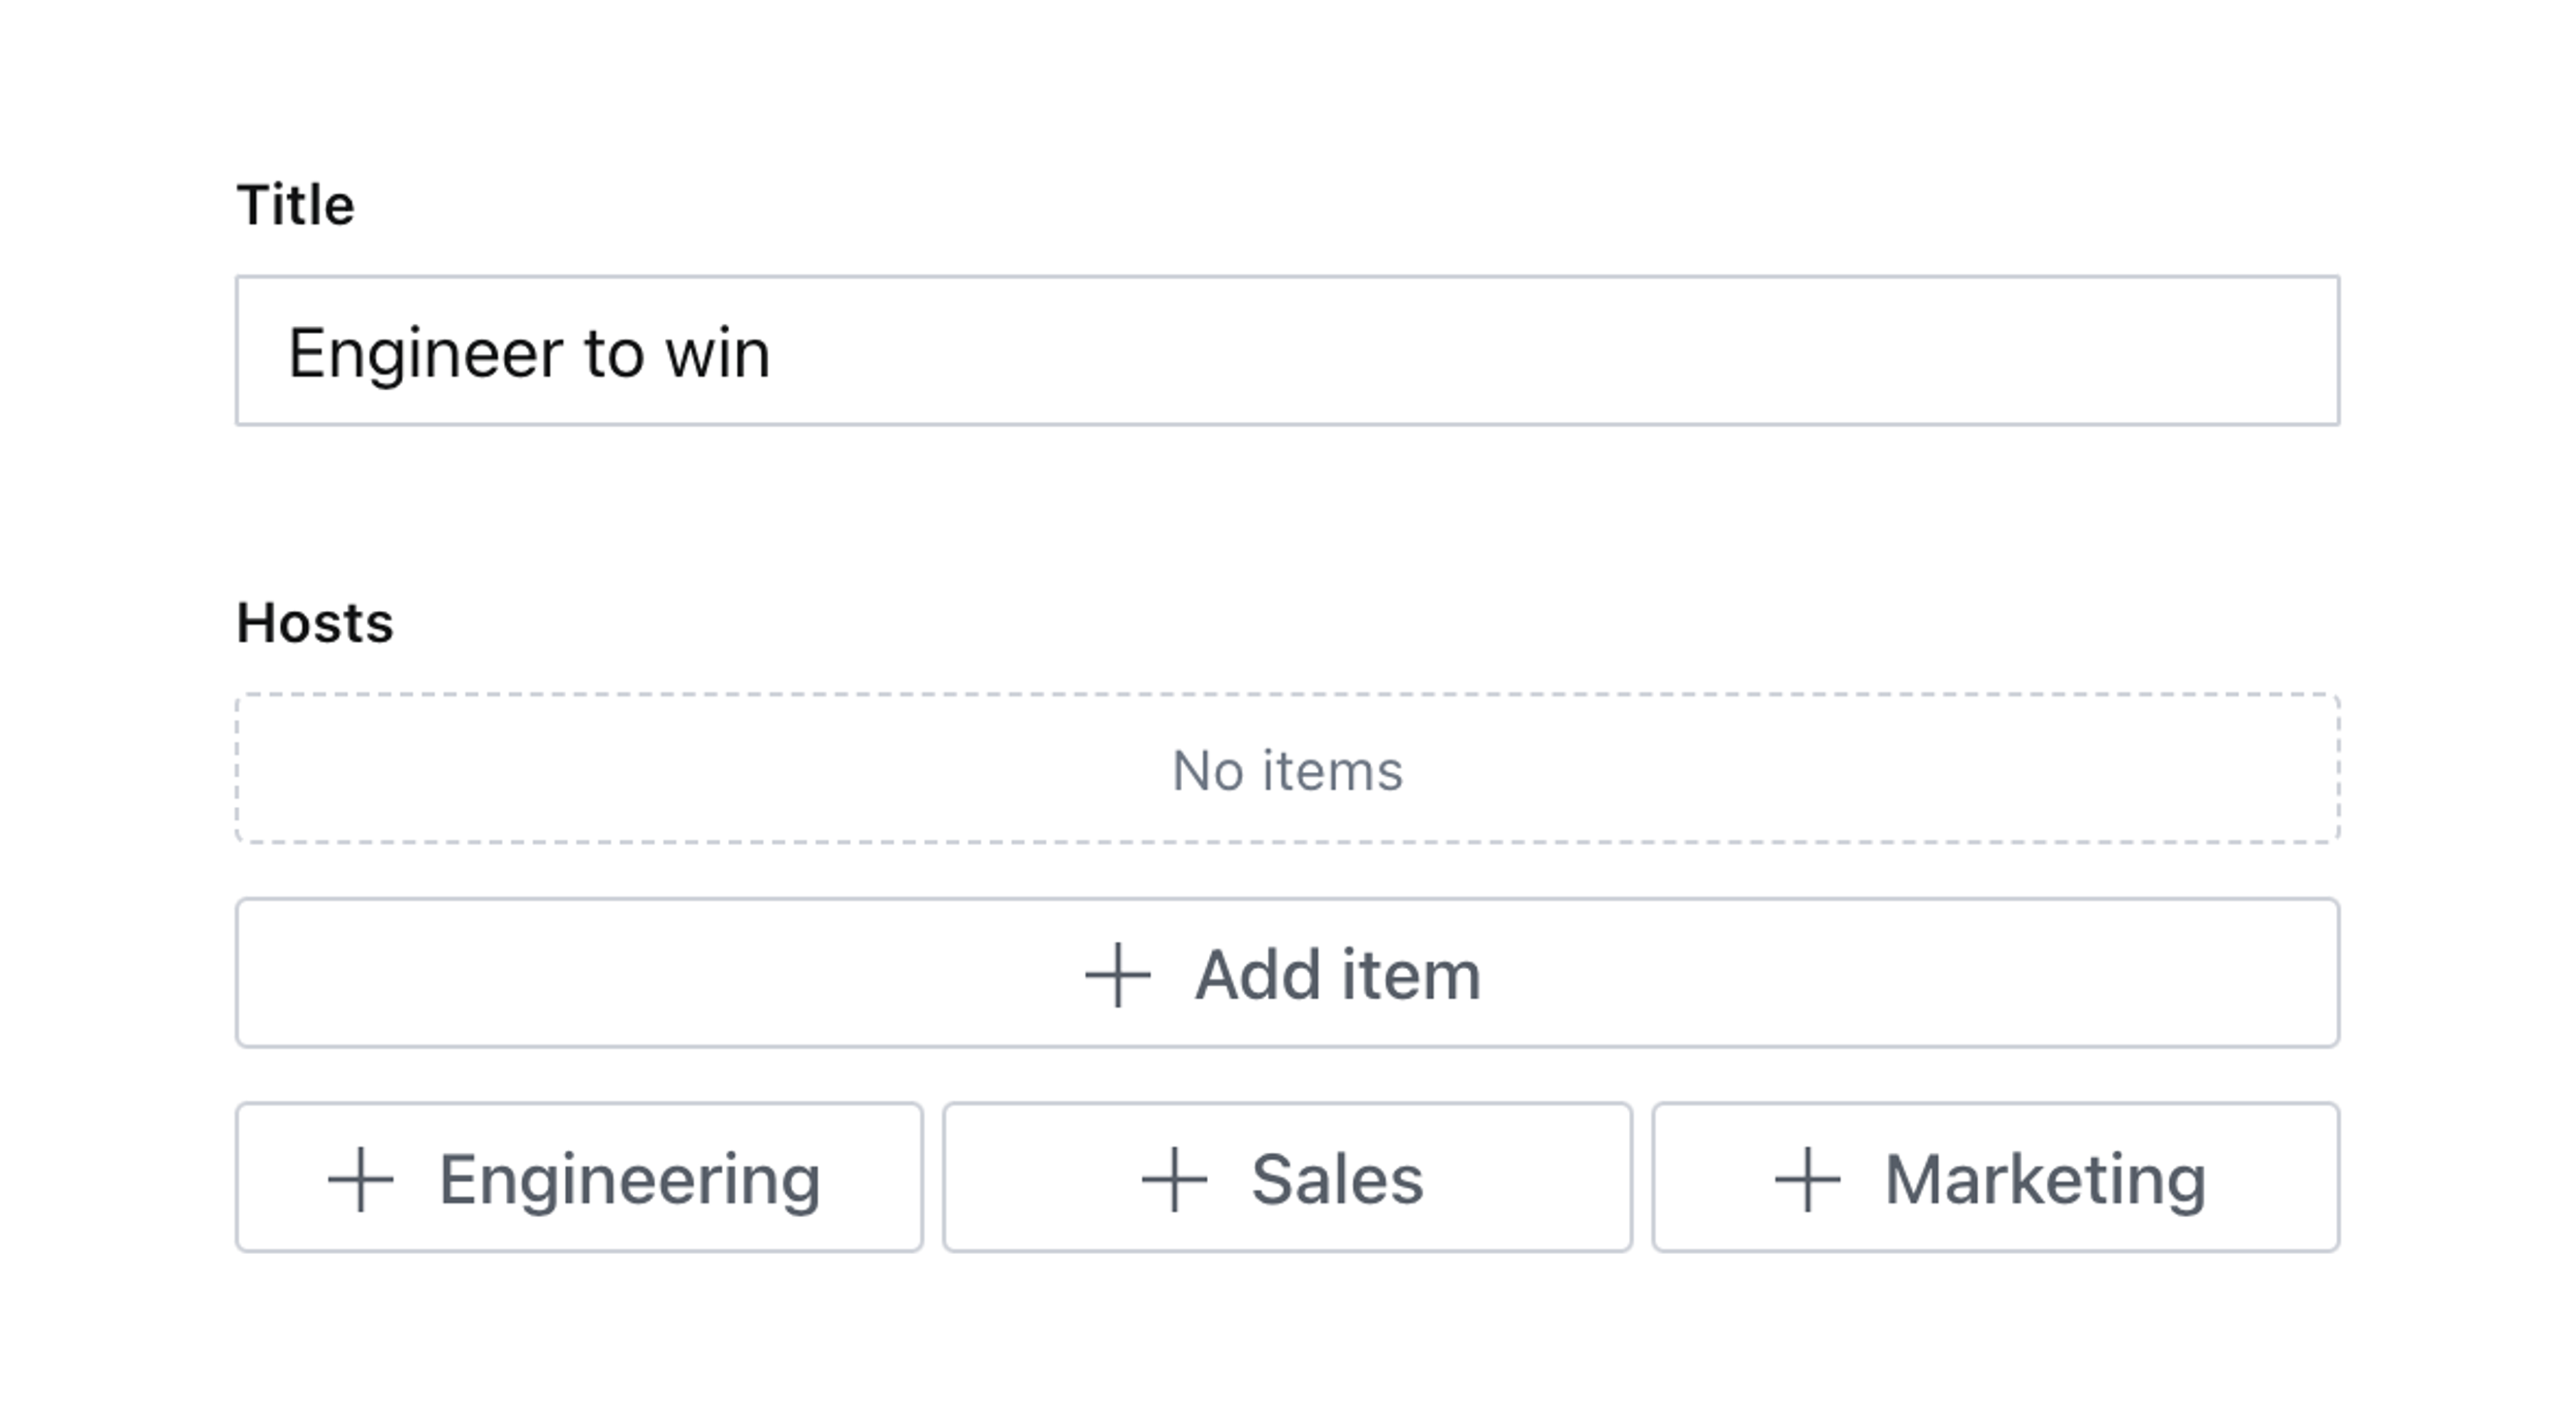Click the 'Engineer to win' text
The image size is (2576, 1401).
[529, 353]
